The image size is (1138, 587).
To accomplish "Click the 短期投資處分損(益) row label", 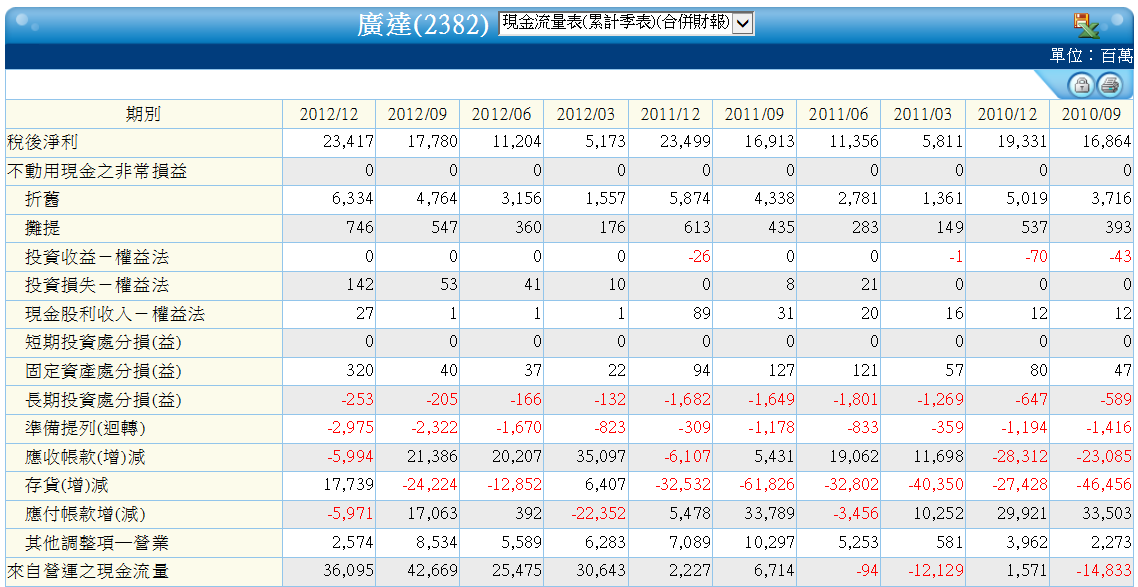I will tap(104, 342).
